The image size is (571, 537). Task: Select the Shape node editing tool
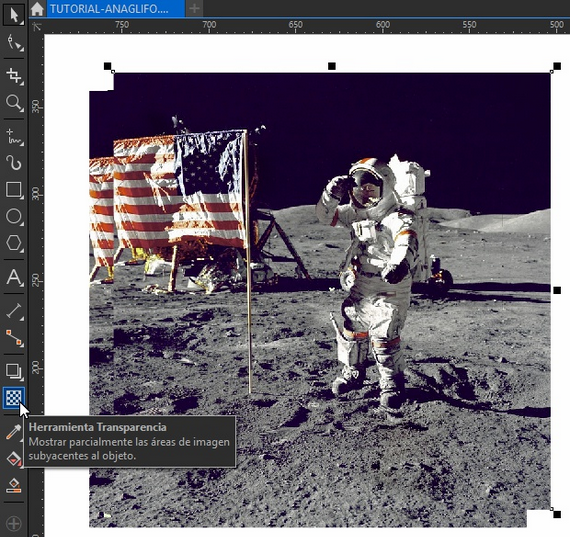pyautogui.click(x=14, y=43)
